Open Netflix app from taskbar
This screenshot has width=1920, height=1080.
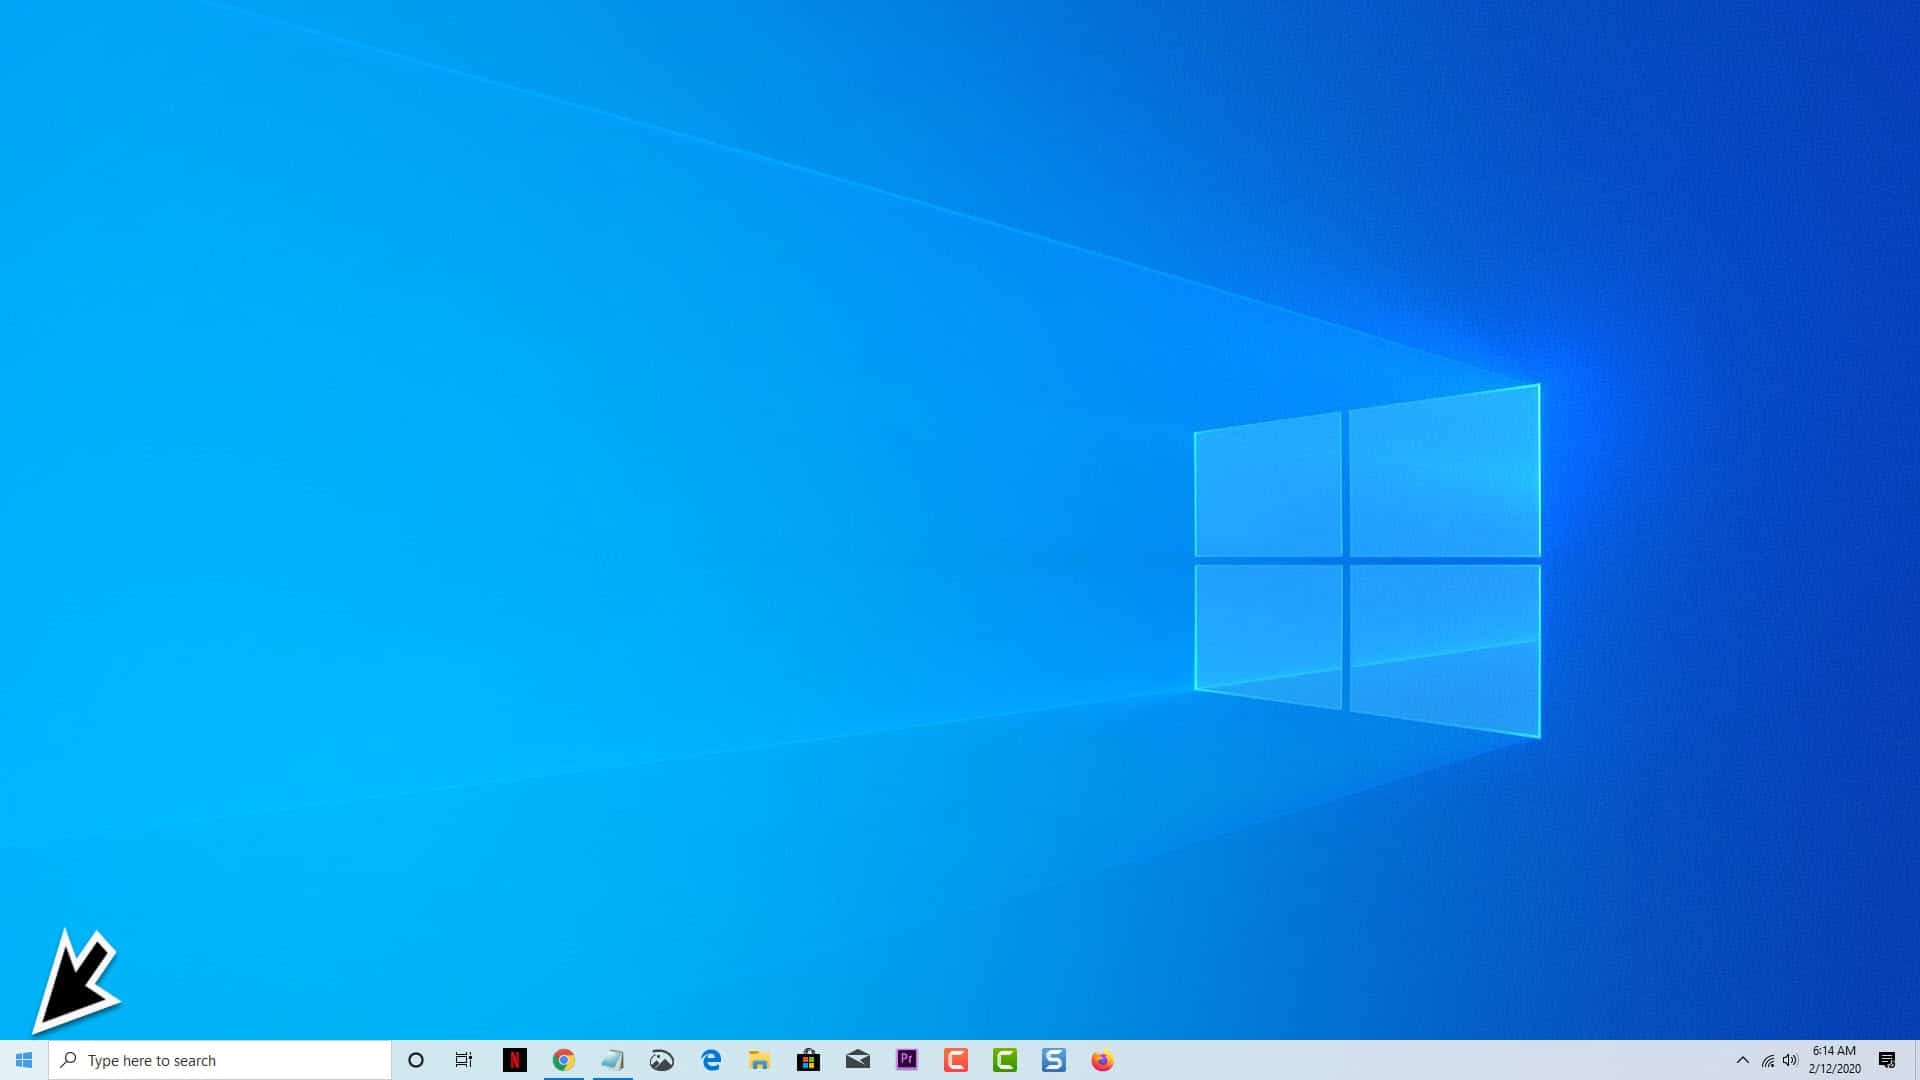[x=513, y=1060]
